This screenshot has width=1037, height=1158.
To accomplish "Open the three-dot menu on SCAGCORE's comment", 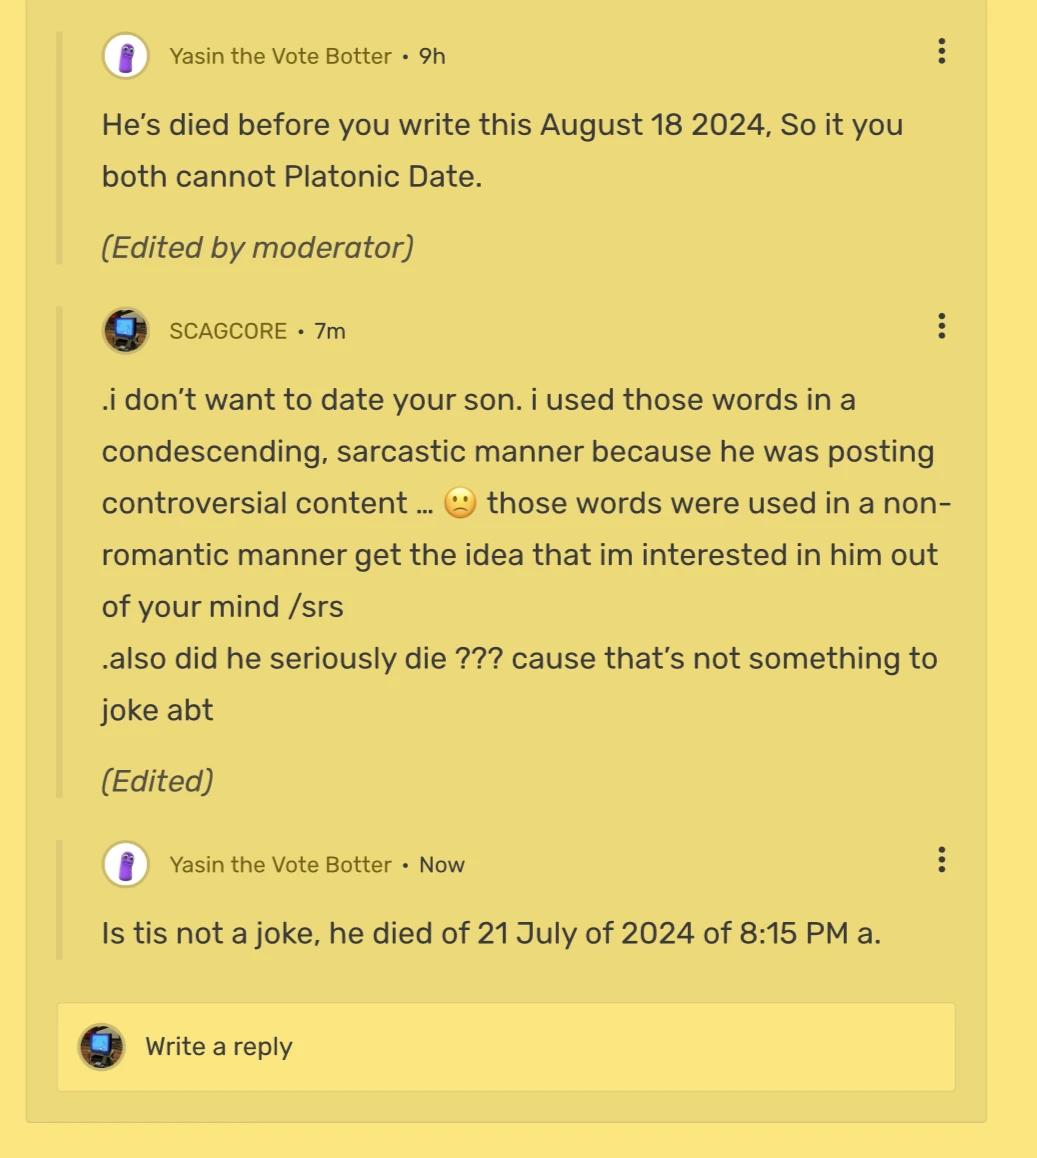I will pos(940,326).
